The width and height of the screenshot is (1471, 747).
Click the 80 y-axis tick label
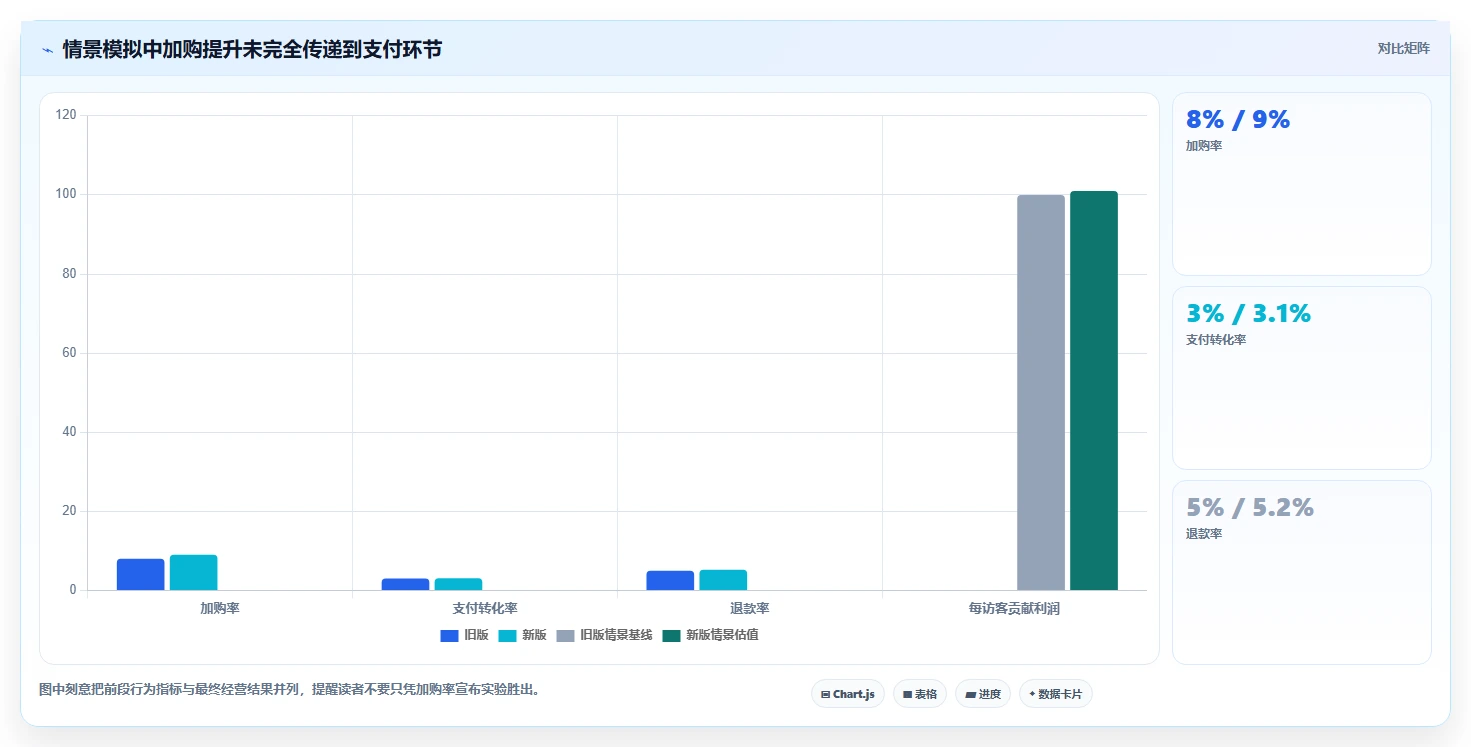tap(69, 274)
